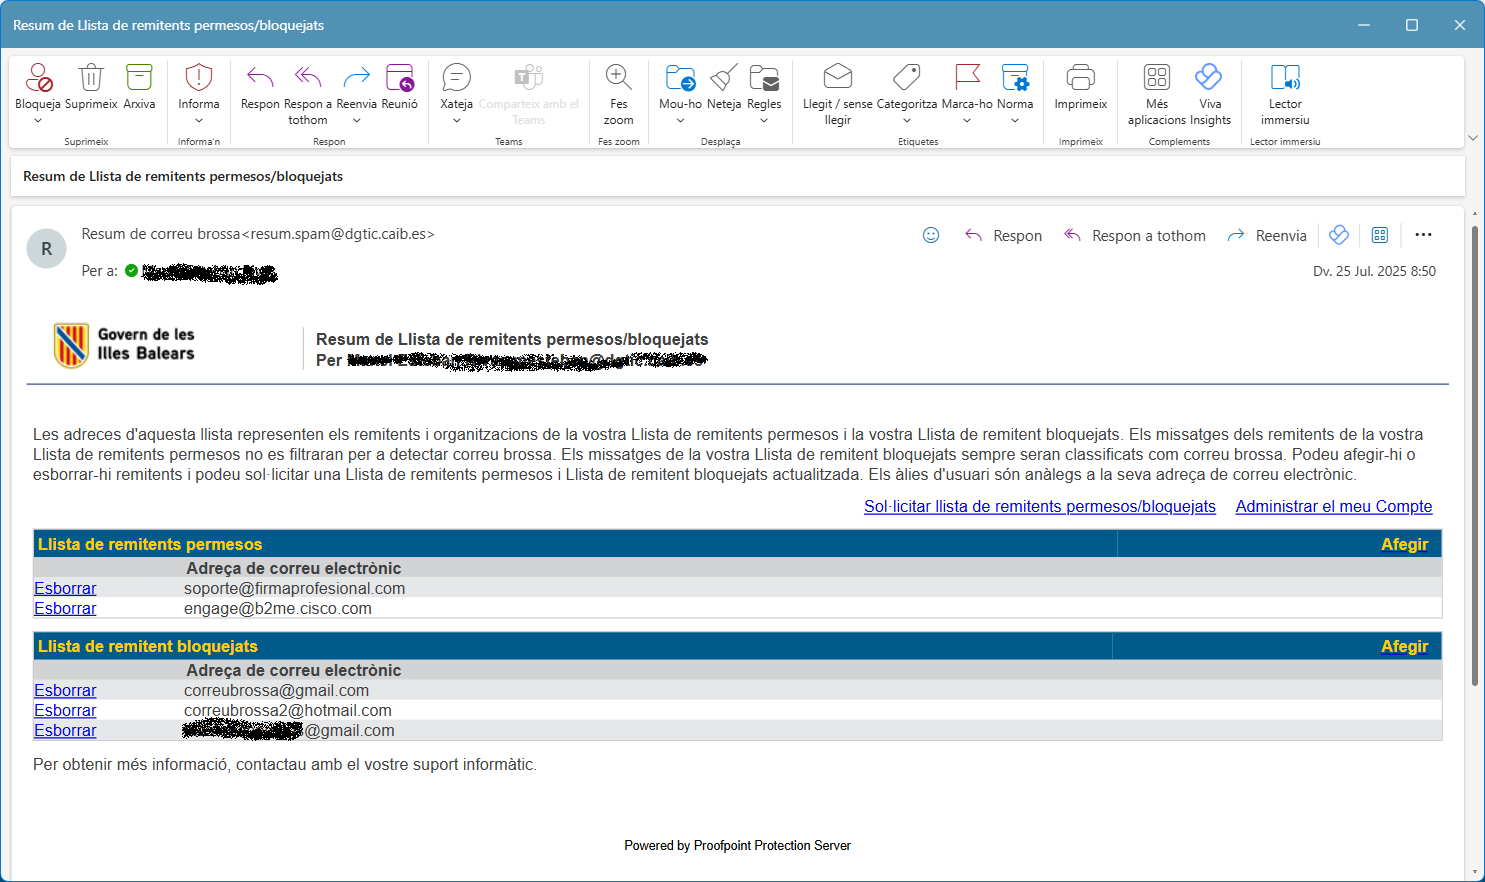Expand the Regles dropdown arrow
The image size is (1485, 882).
[764, 121]
